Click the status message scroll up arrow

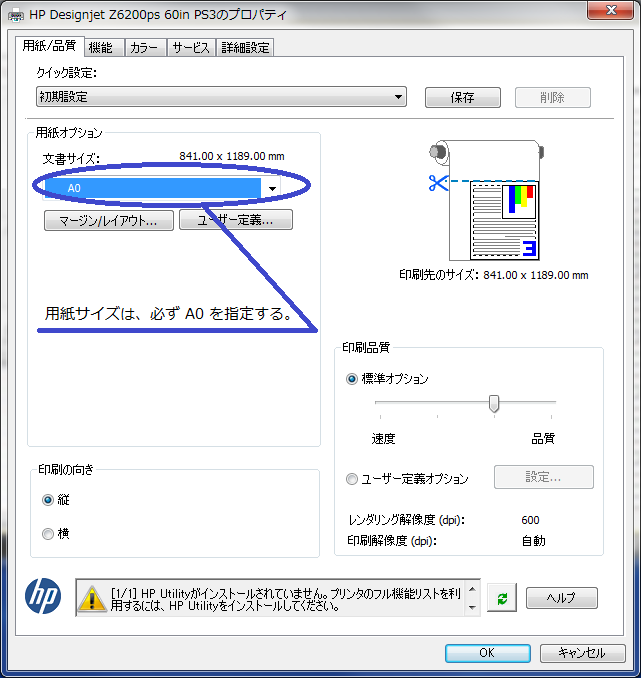tap(472, 589)
